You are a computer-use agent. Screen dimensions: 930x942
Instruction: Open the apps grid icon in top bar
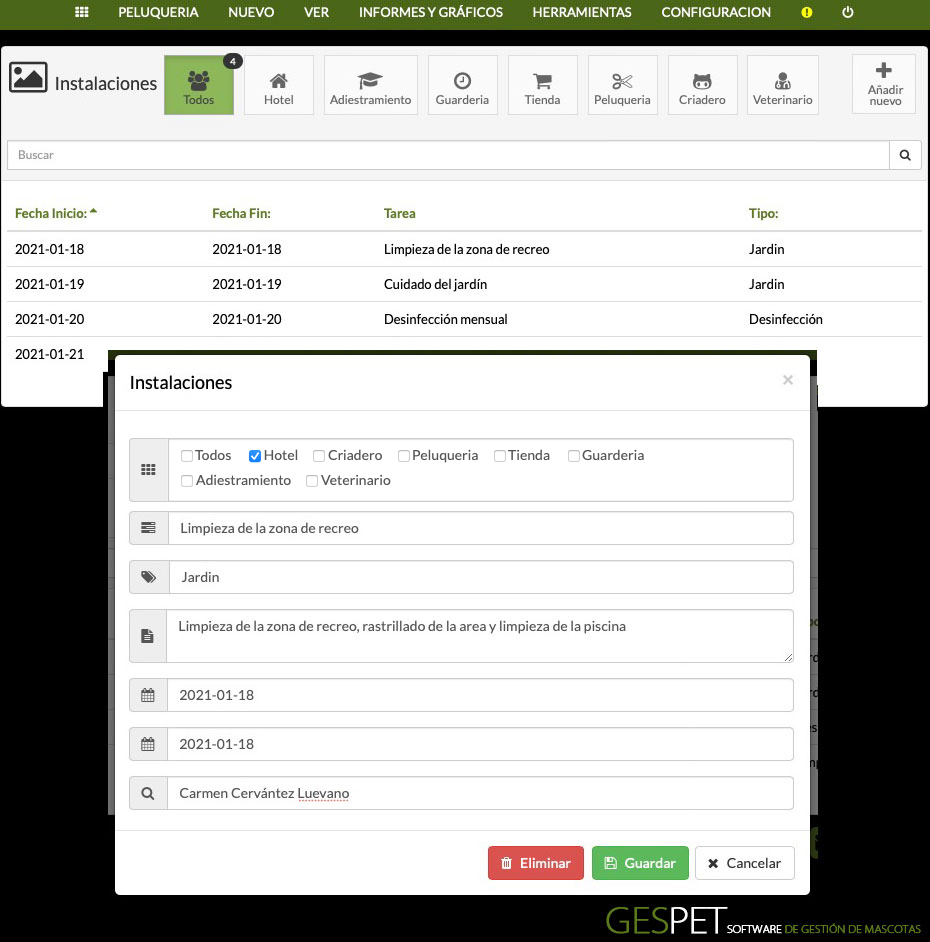[82, 12]
